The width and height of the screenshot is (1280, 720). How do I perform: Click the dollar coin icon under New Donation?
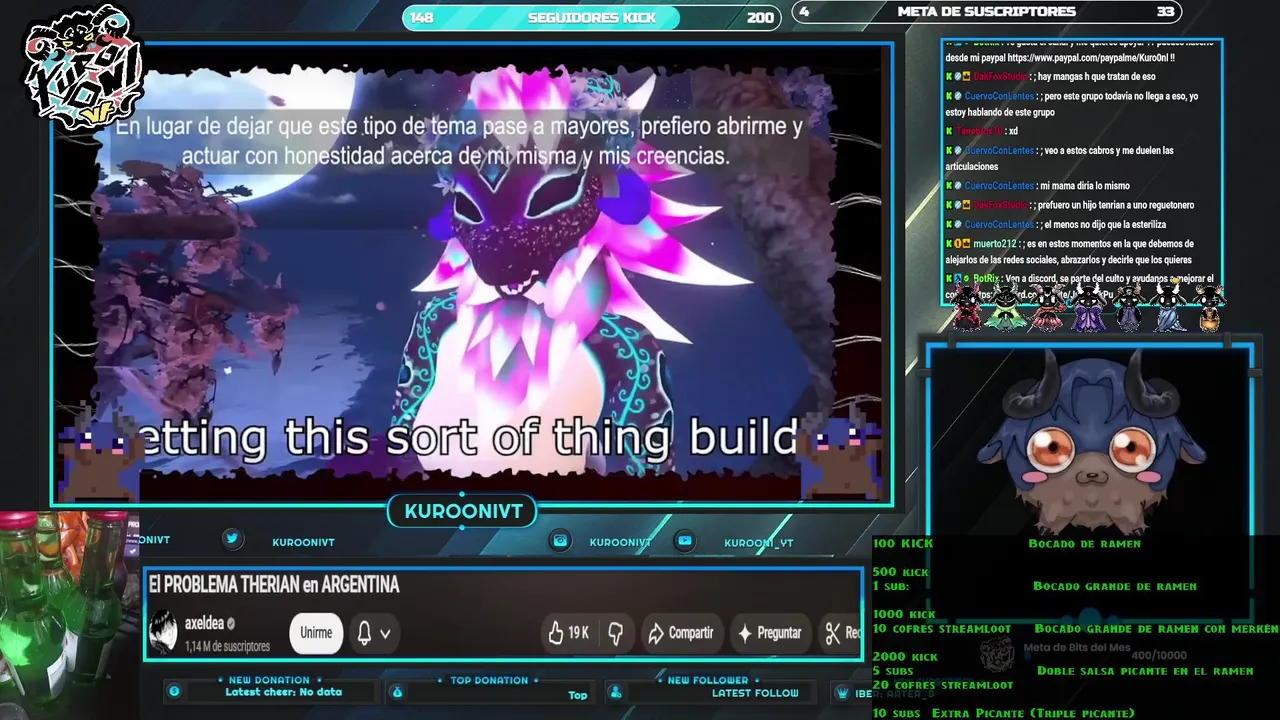[174, 691]
